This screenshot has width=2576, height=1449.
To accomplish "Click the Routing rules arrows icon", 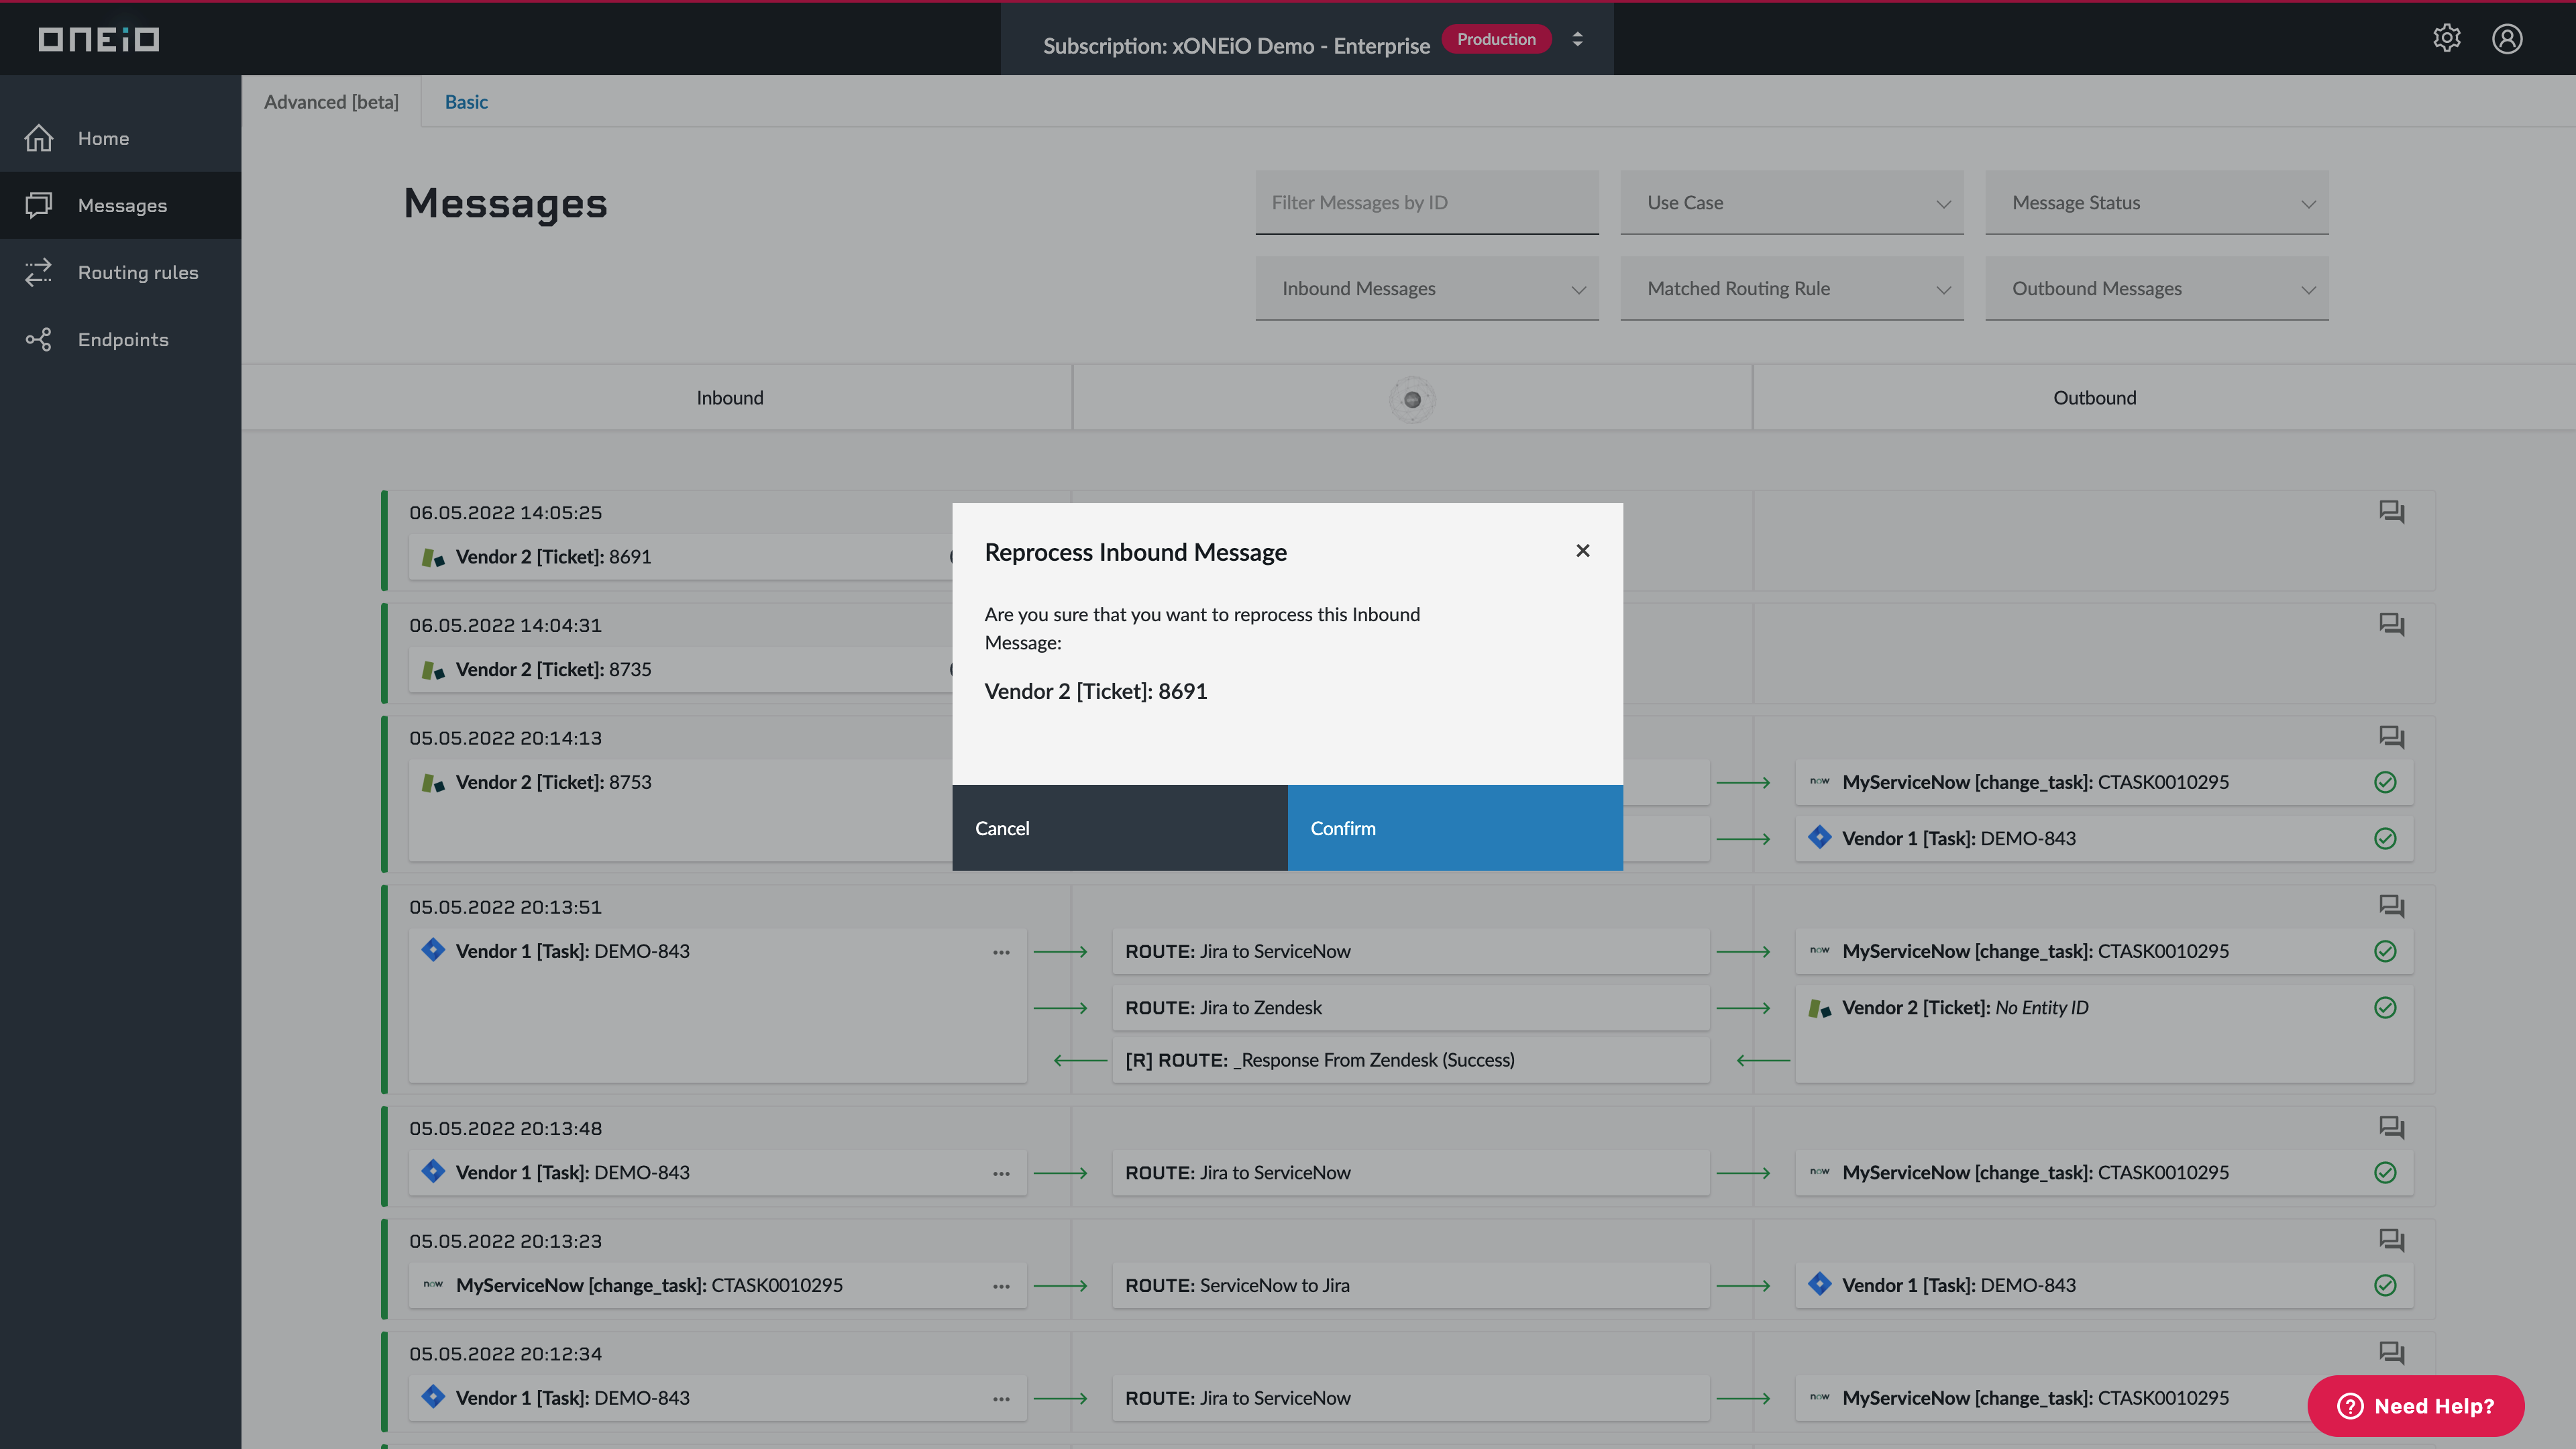I will (38, 272).
